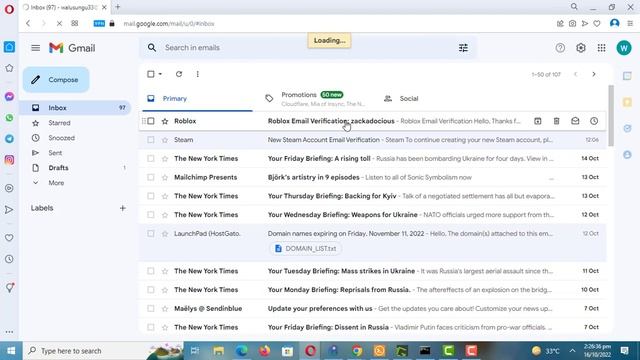Click the Gmail logo
The image size is (640, 360).
[x=72, y=48]
